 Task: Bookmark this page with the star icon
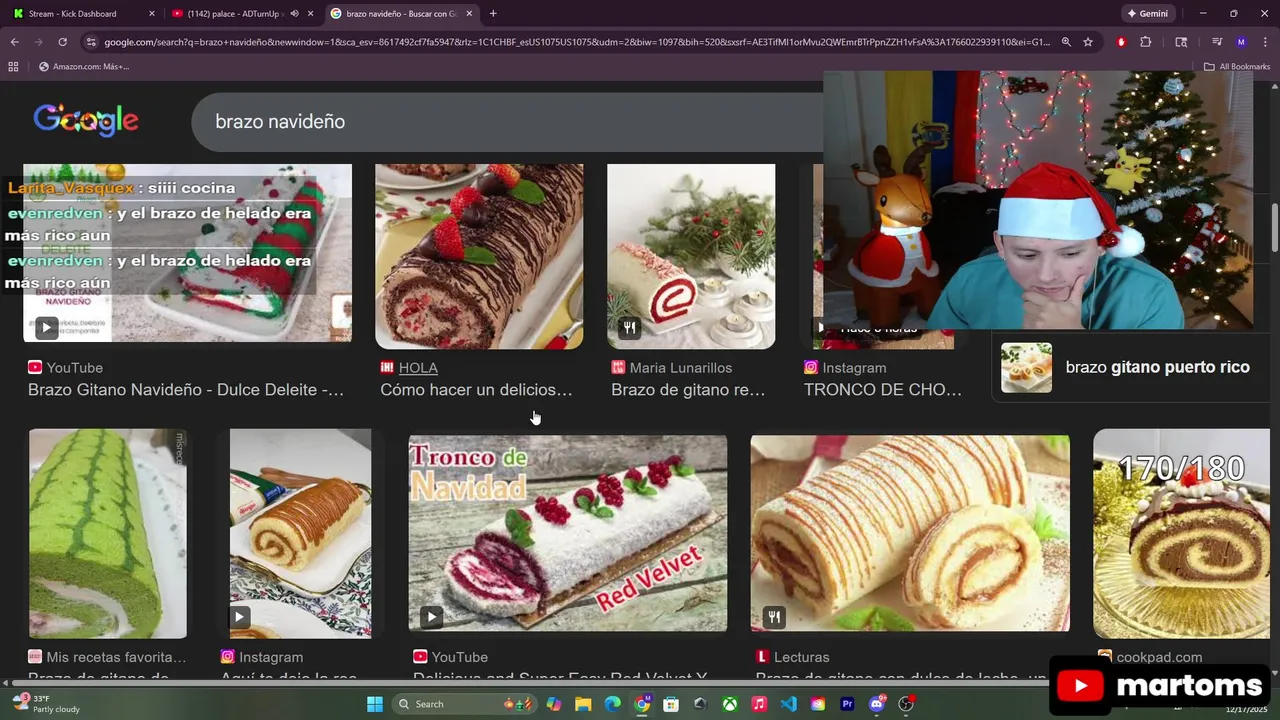tap(1088, 42)
